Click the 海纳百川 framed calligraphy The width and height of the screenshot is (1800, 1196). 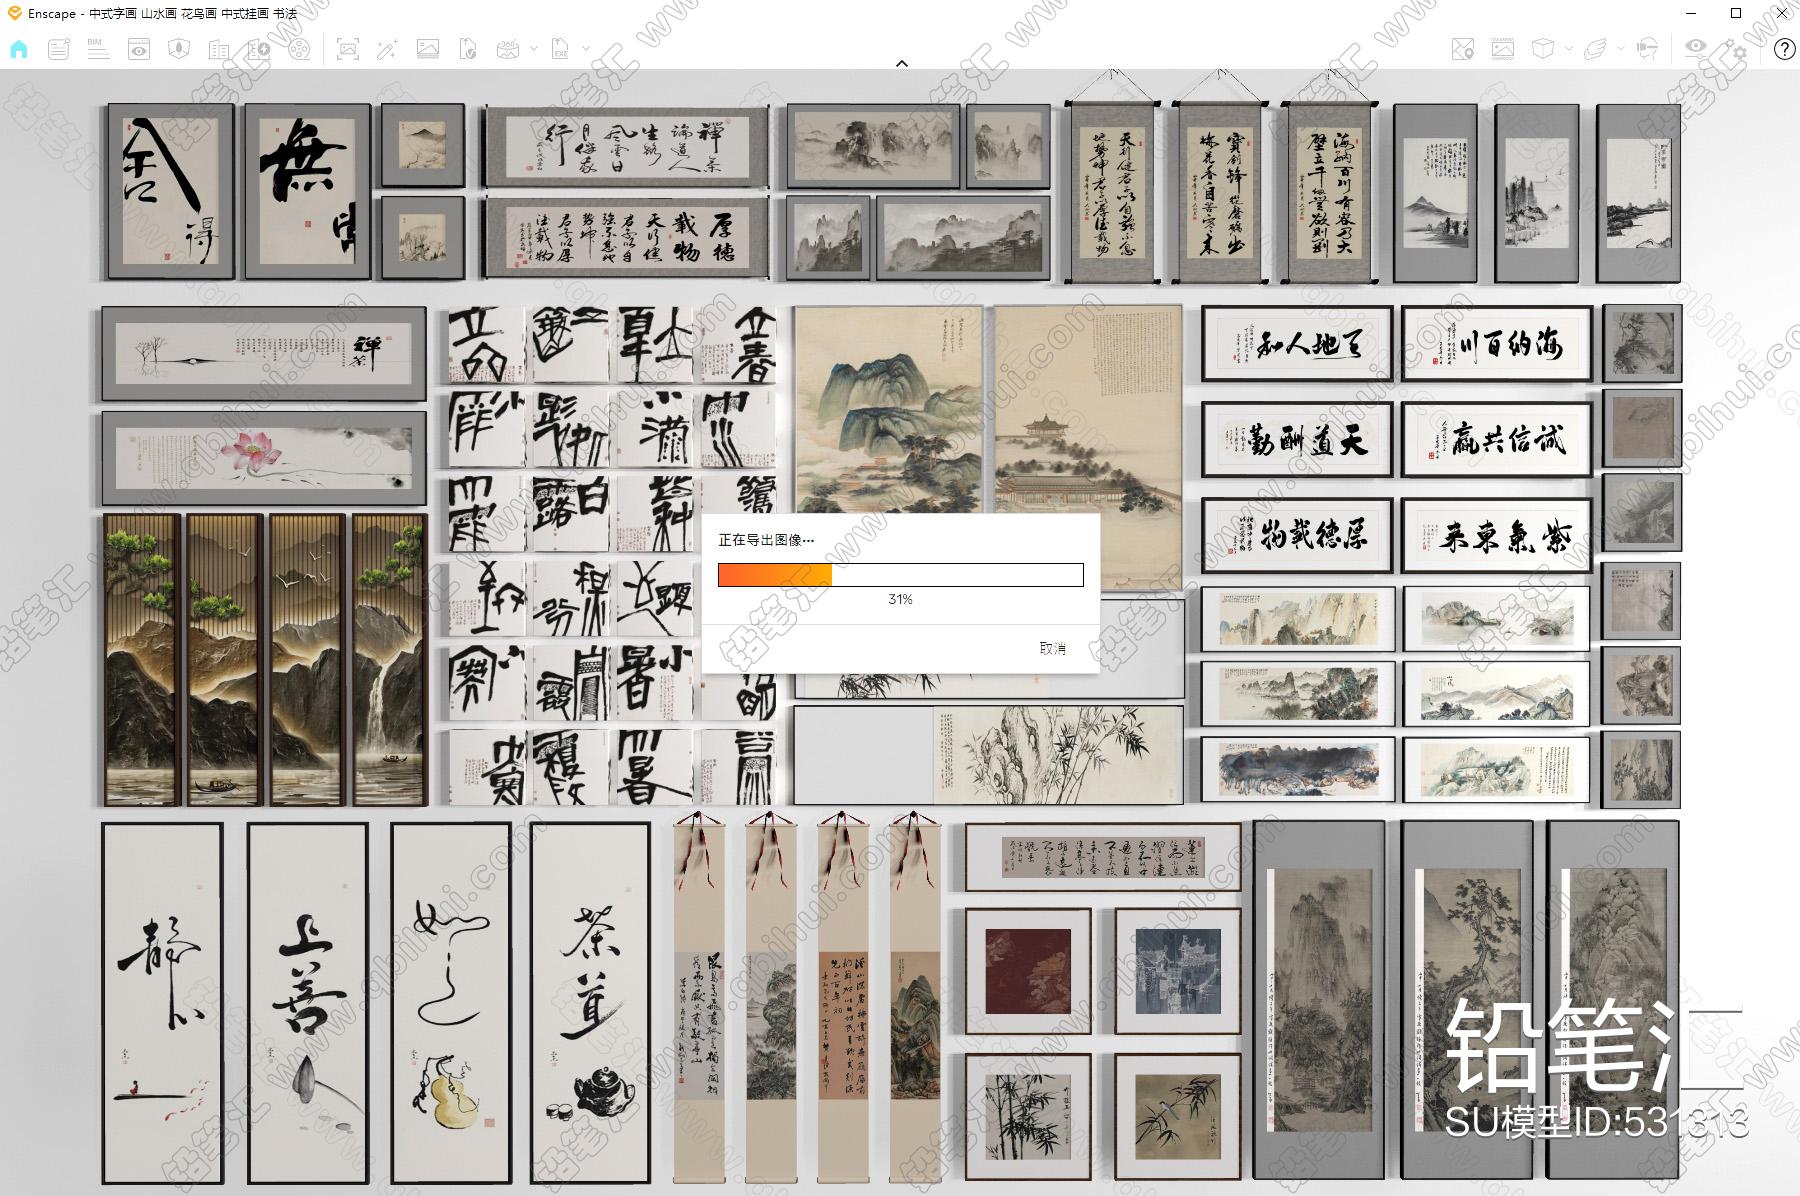pos(1496,344)
